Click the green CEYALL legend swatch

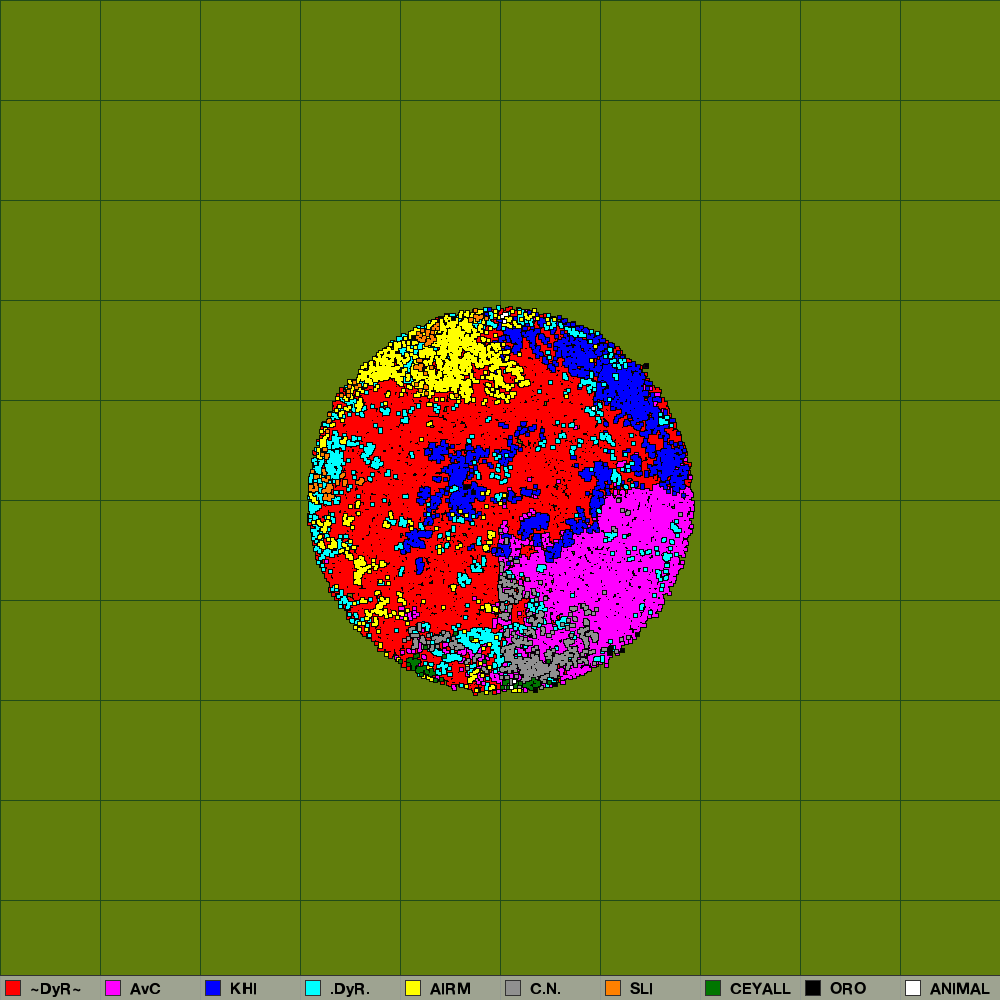click(713, 988)
